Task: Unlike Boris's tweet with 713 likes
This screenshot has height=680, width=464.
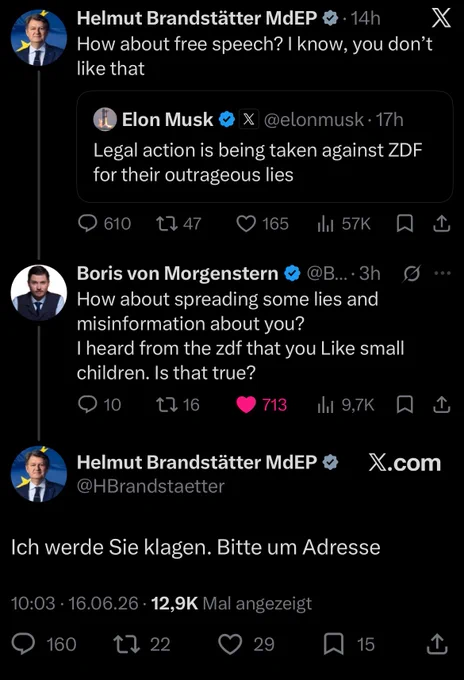Action: (246, 405)
